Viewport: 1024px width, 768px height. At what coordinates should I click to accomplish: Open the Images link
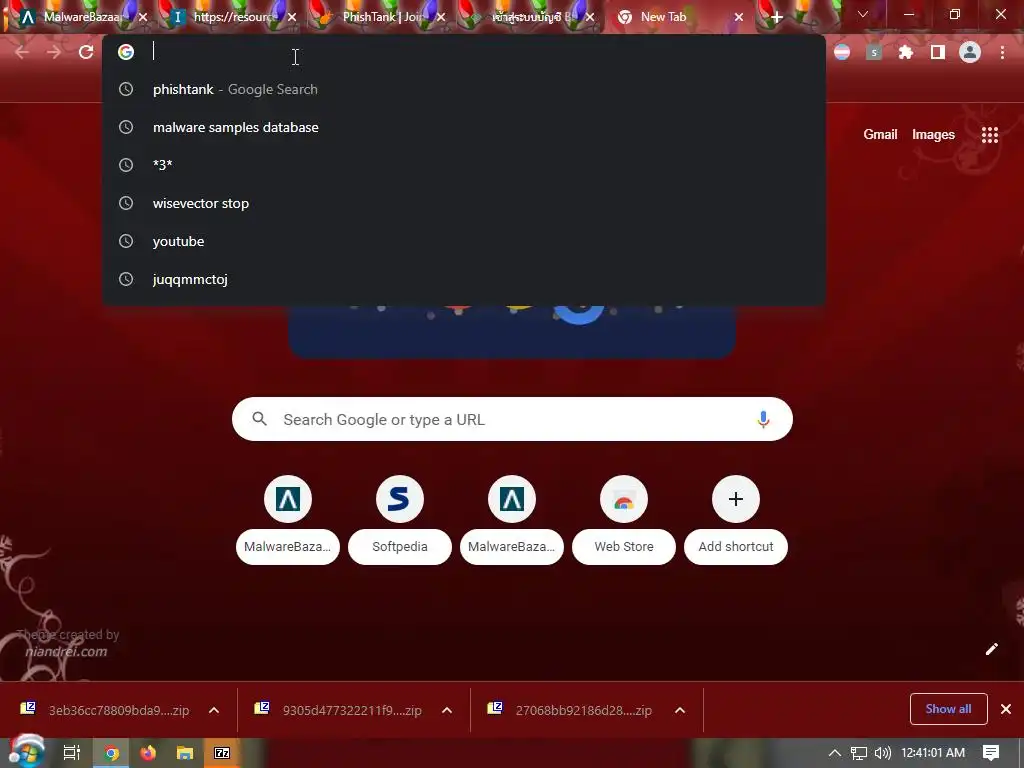(x=933, y=135)
